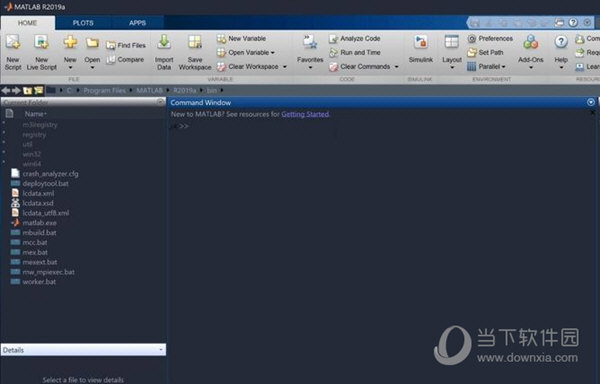Open Set Path dialog
This screenshot has width=600, height=384.
[x=485, y=52]
